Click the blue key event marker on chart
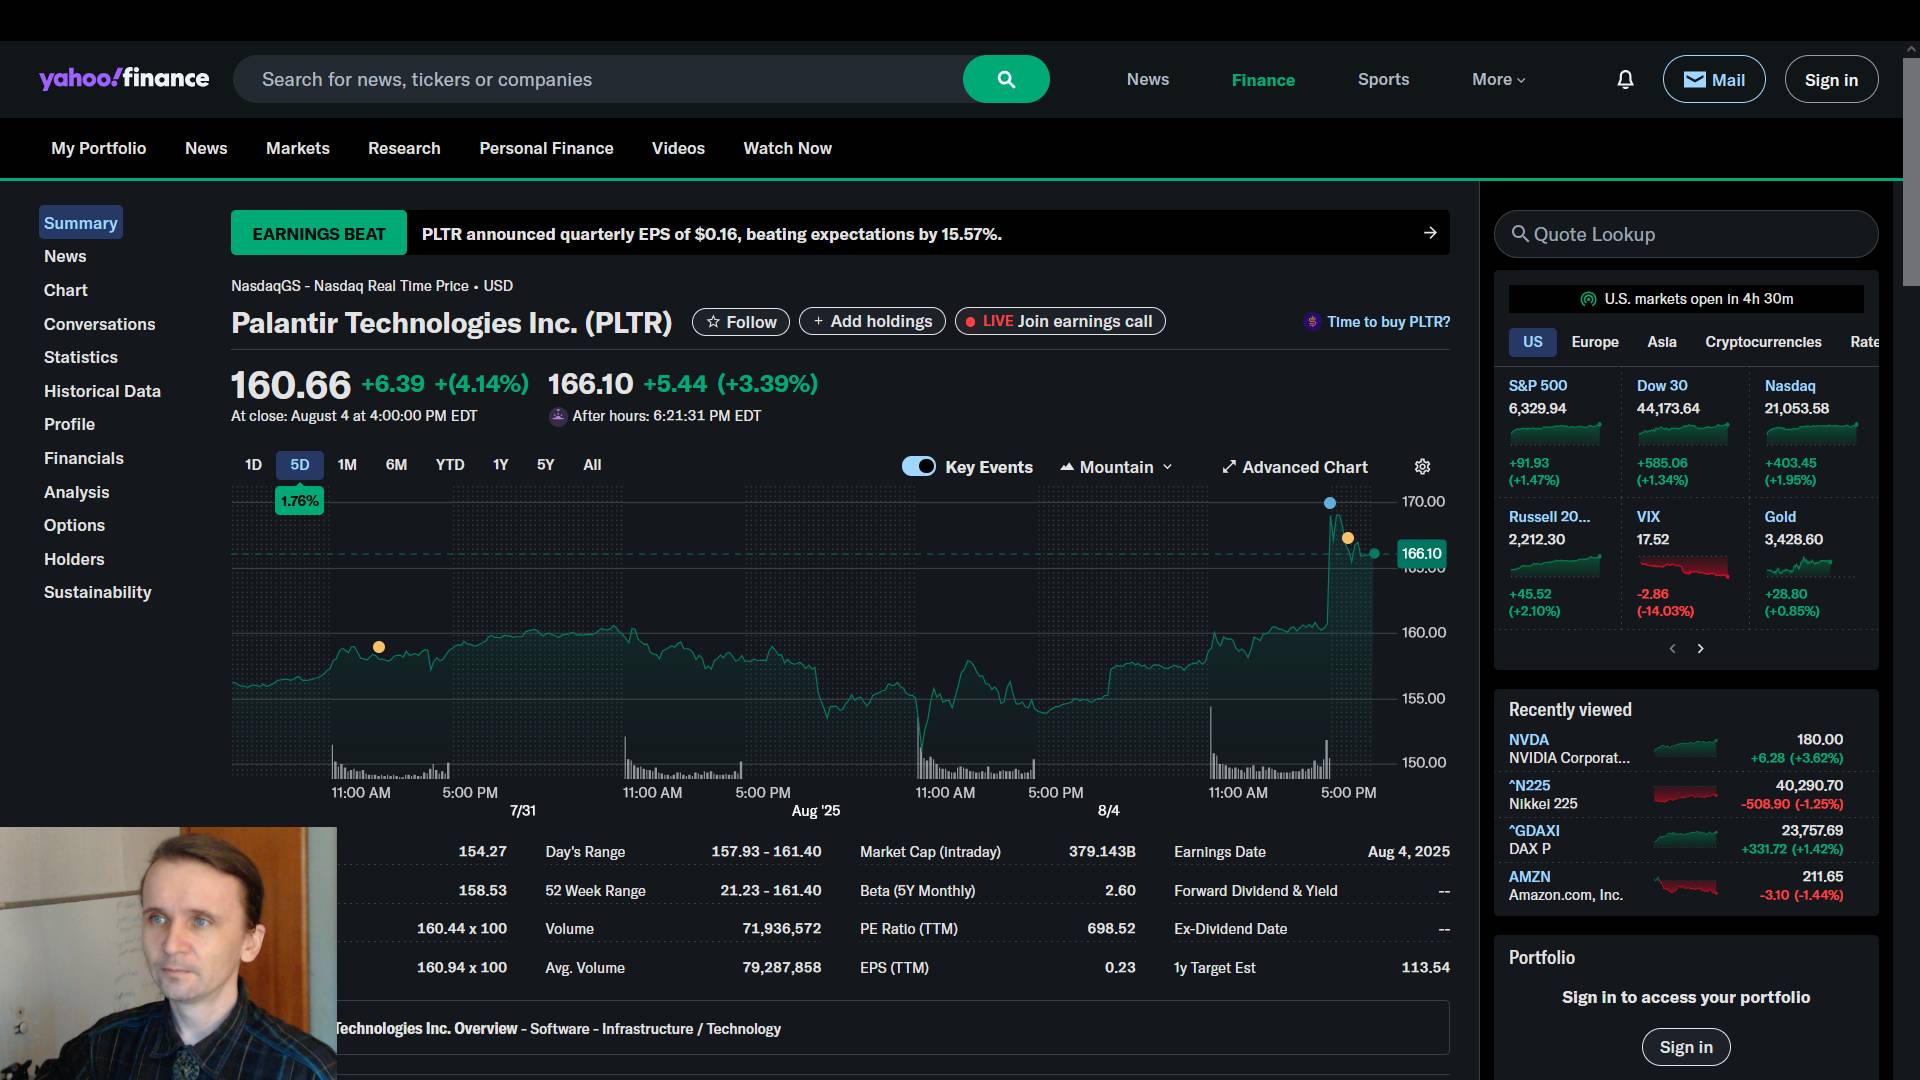Image resolution: width=1920 pixels, height=1080 pixels. coord(1329,503)
